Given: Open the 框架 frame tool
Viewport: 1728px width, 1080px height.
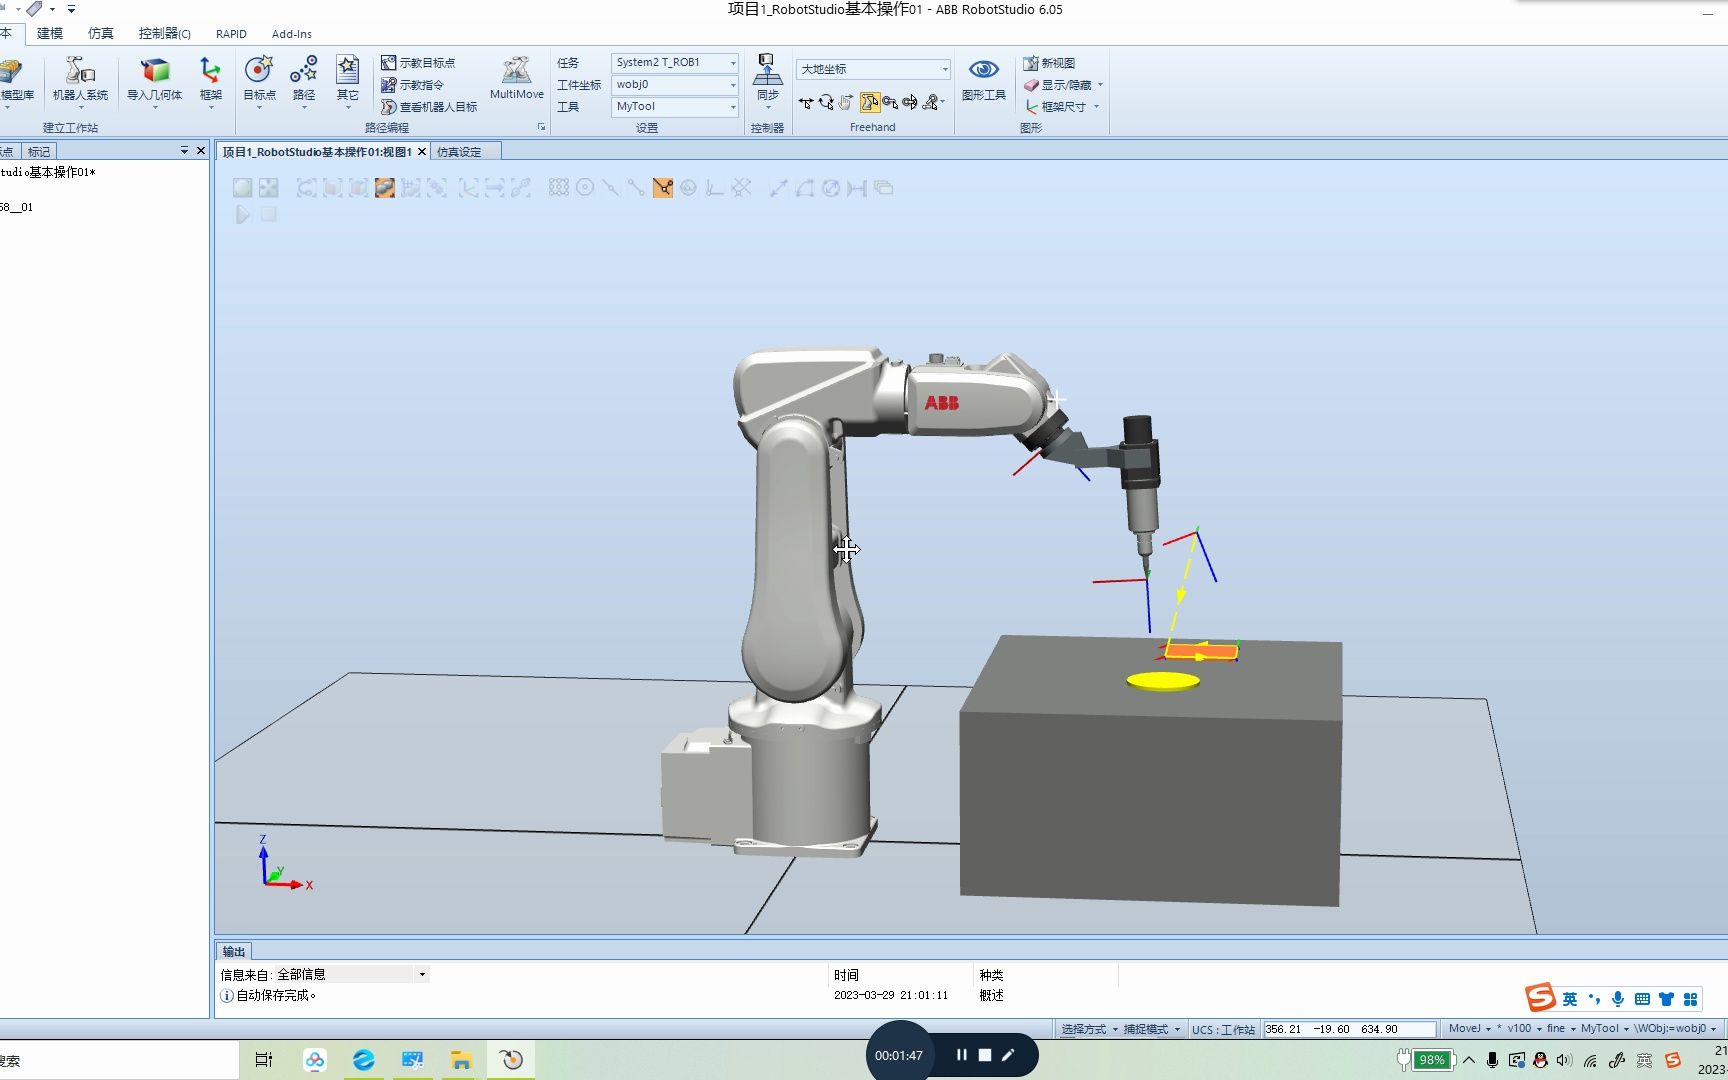Looking at the screenshot, I should [210, 80].
